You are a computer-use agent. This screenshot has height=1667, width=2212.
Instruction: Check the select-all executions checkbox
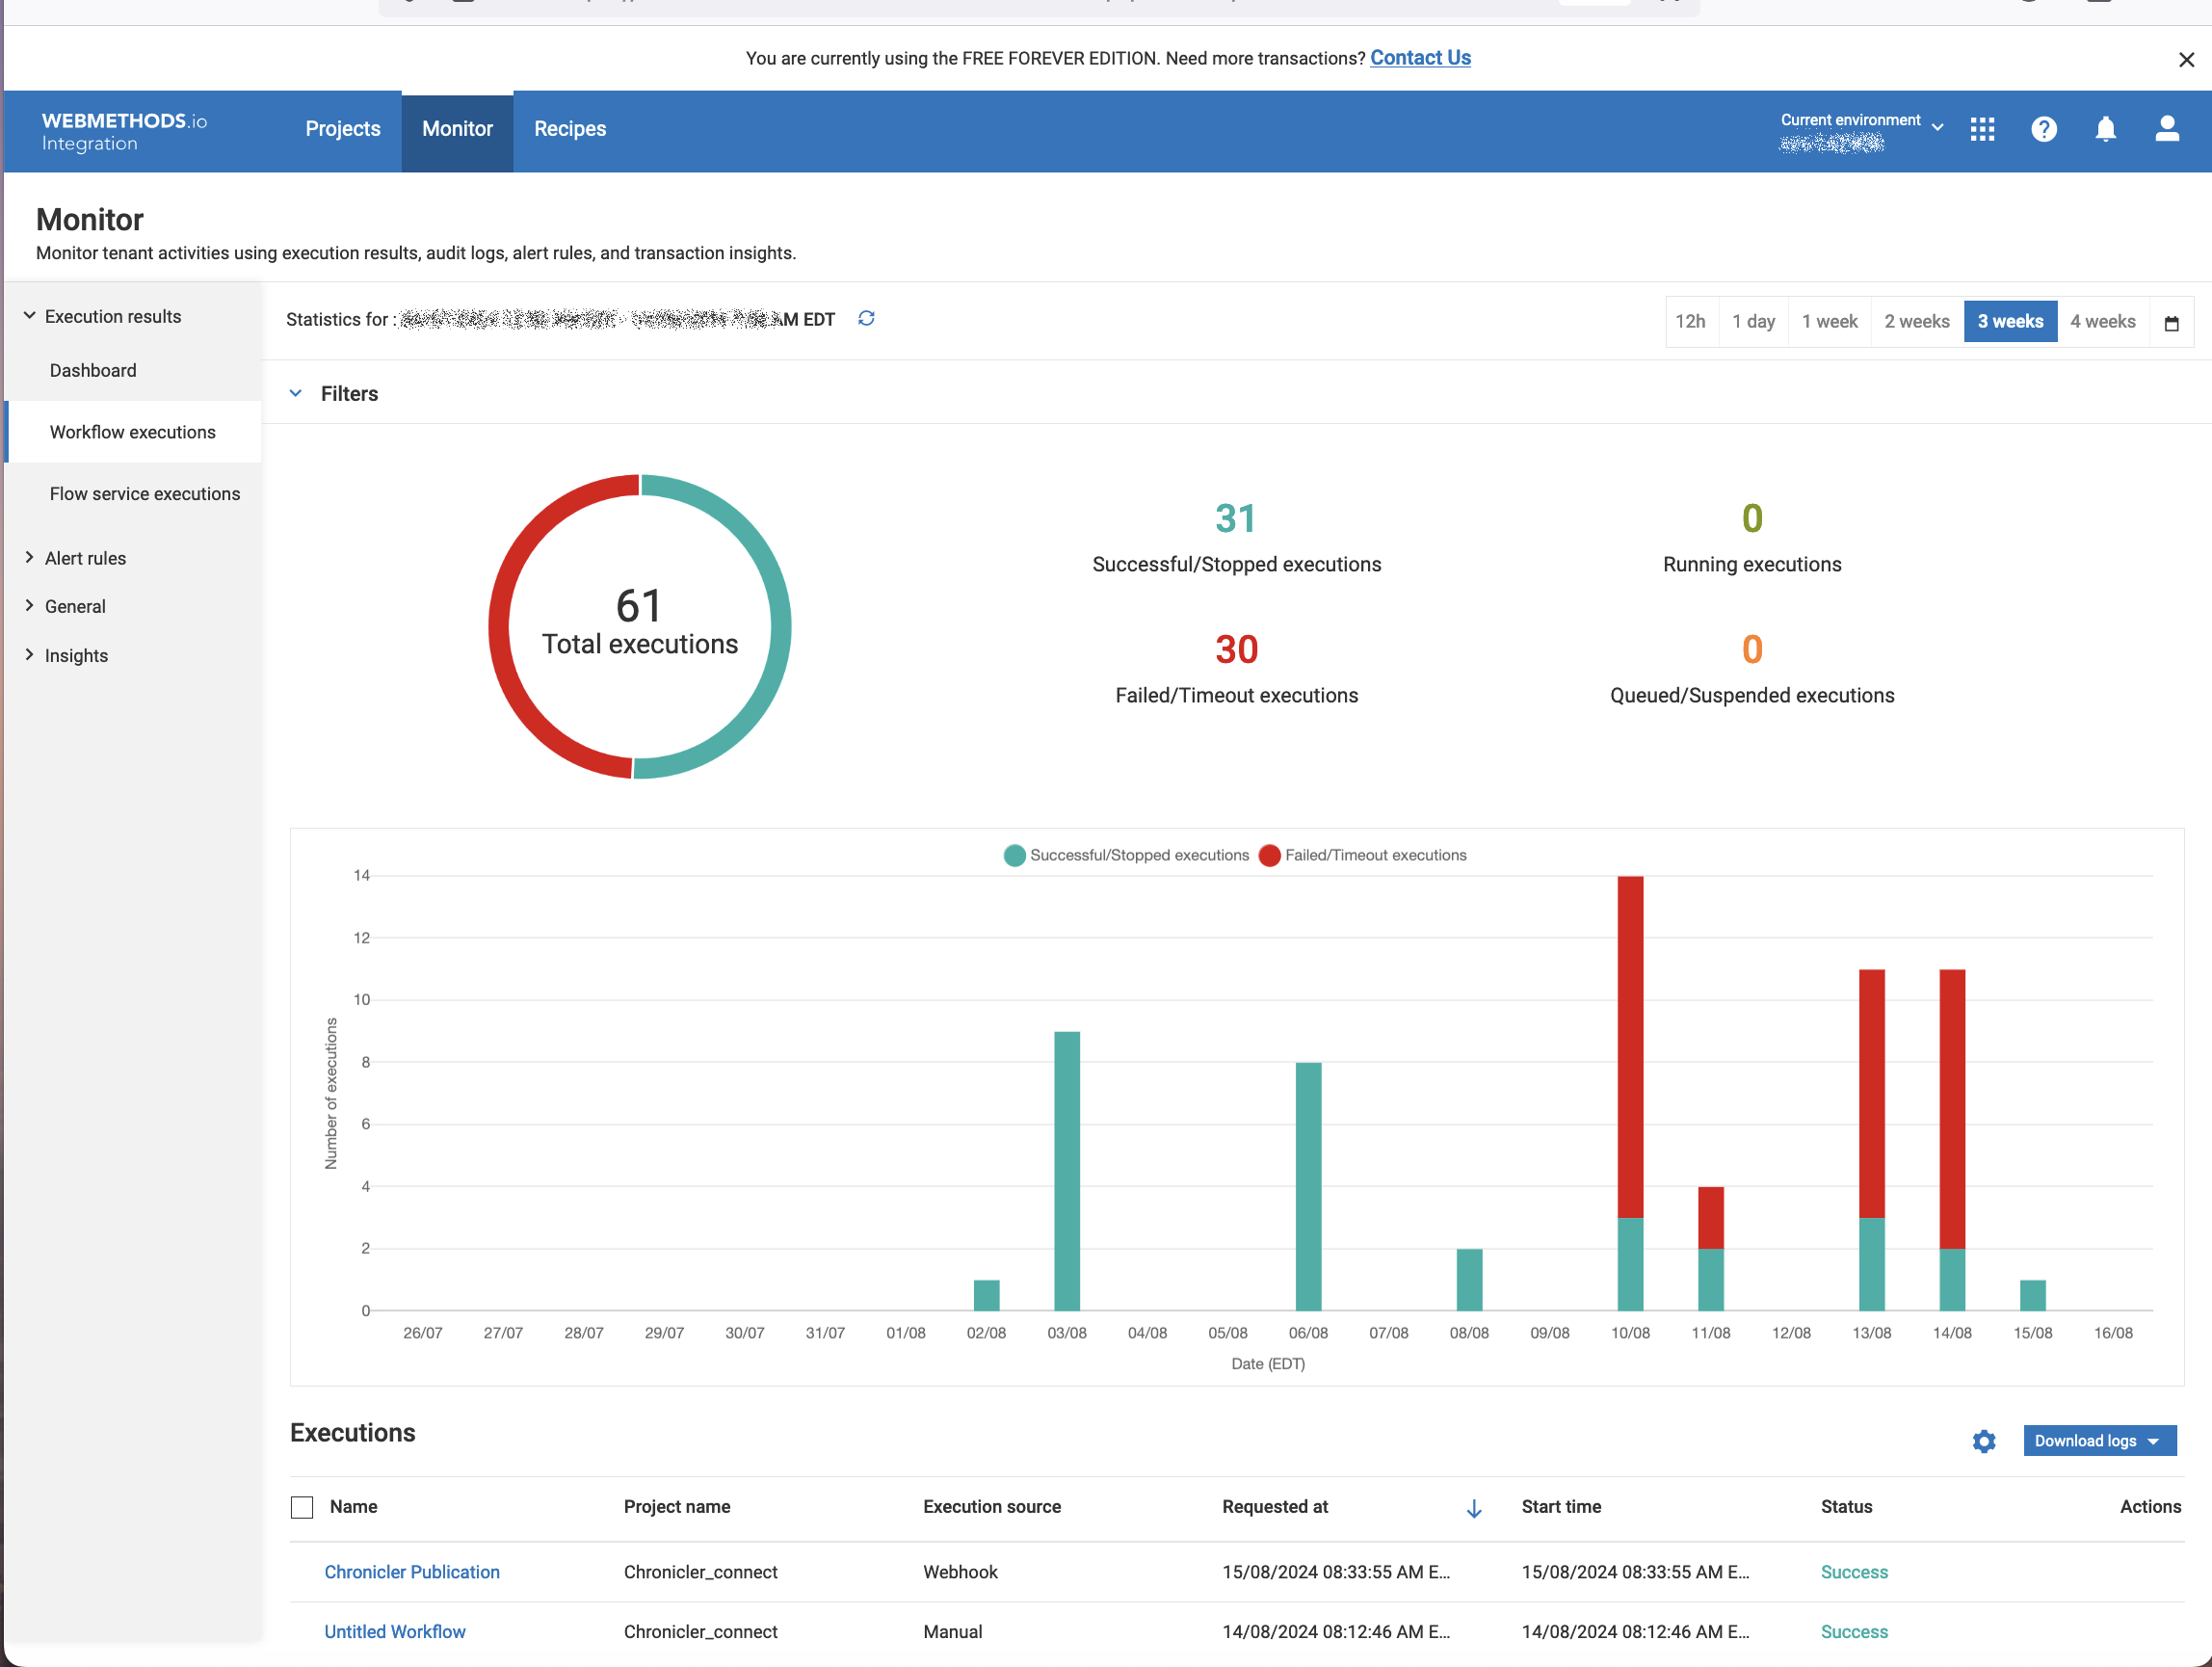[x=302, y=1507]
